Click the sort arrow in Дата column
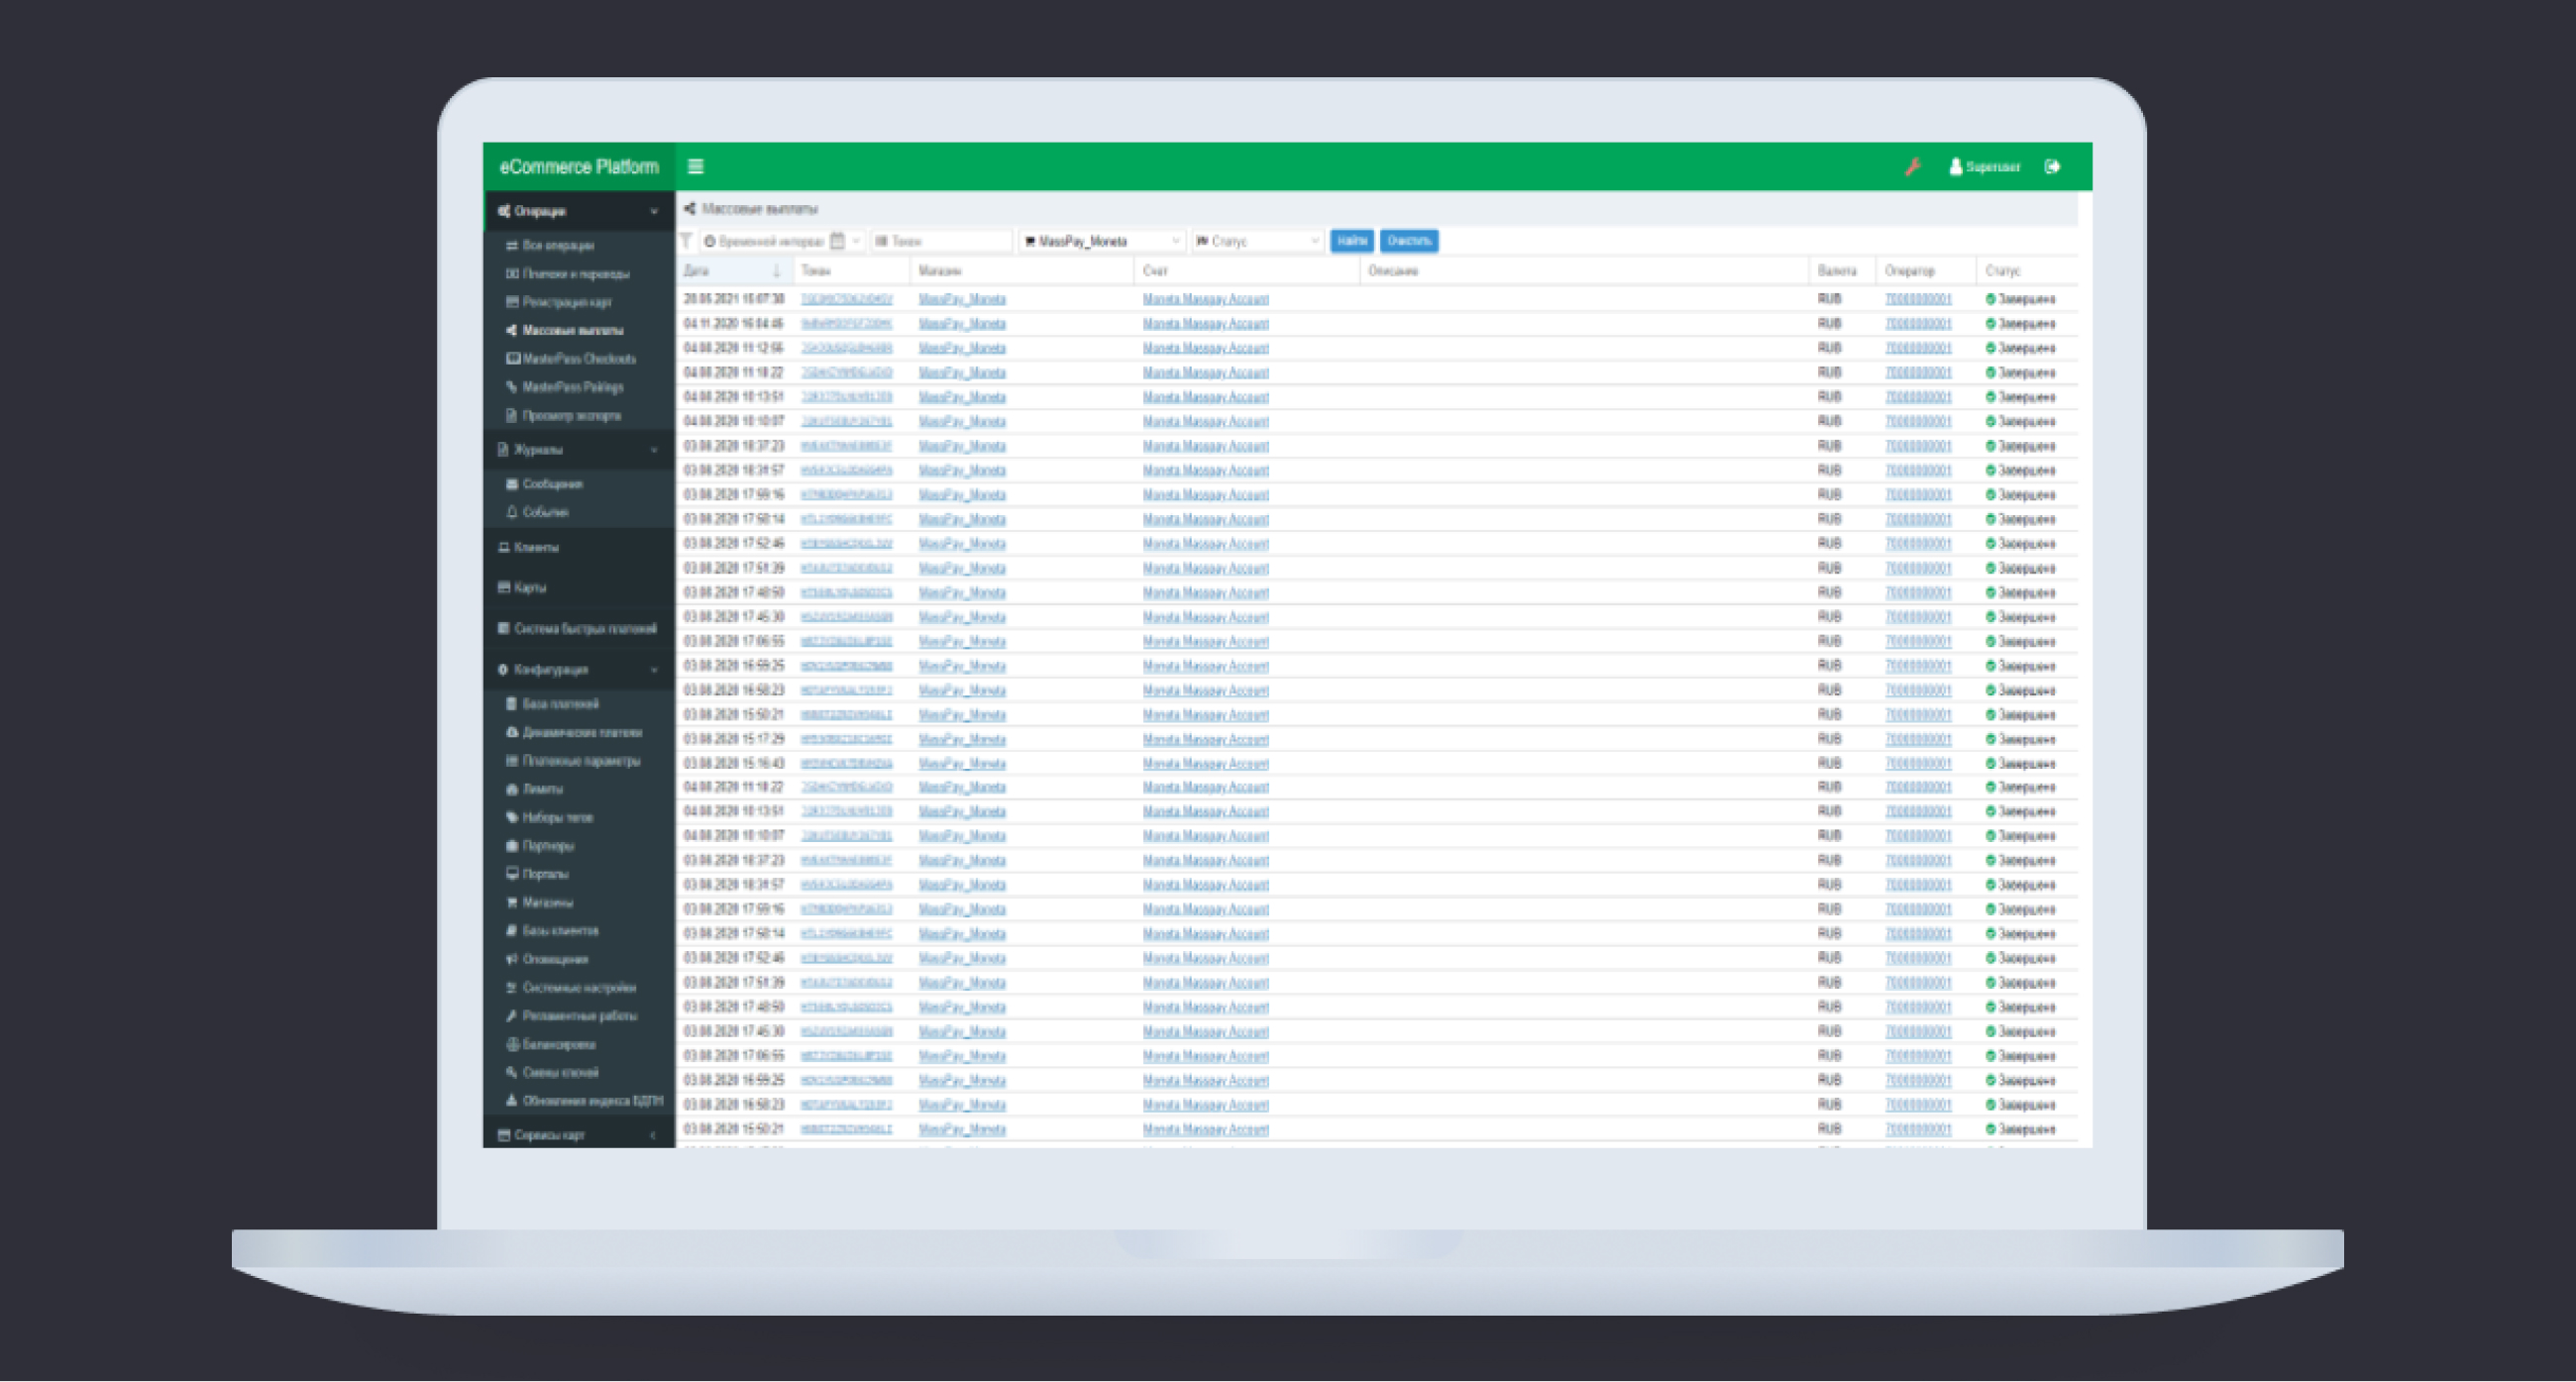The image size is (2576, 1382). click(x=776, y=271)
